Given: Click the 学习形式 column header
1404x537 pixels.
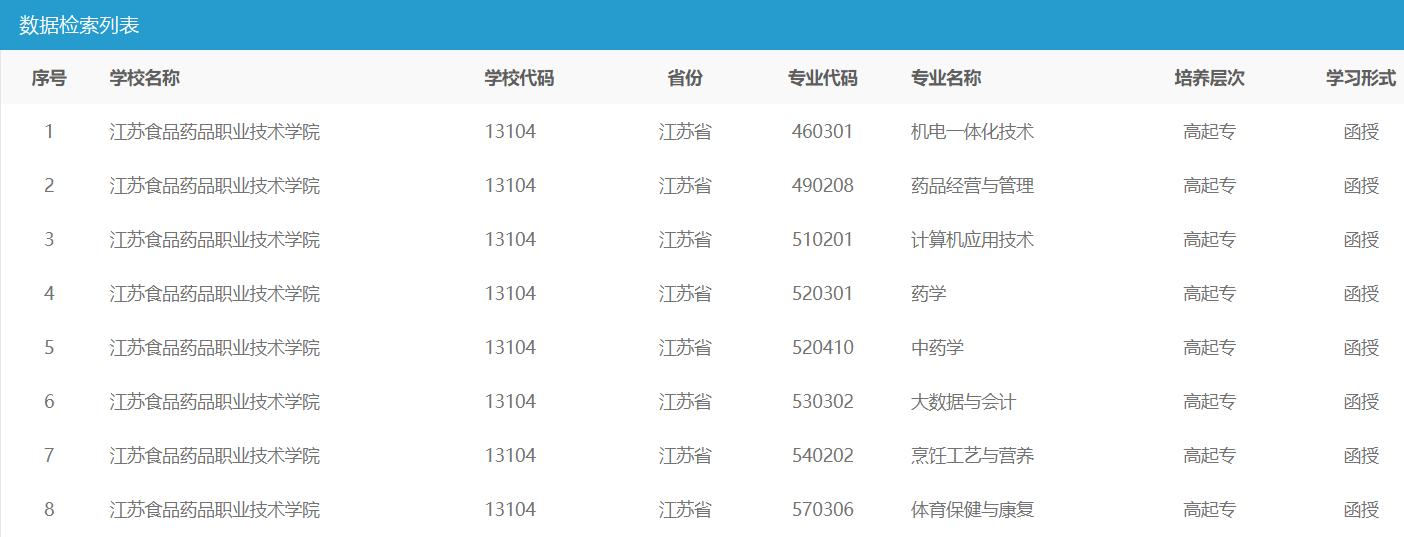Looking at the screenshot, I should (x=1361, y=78).
